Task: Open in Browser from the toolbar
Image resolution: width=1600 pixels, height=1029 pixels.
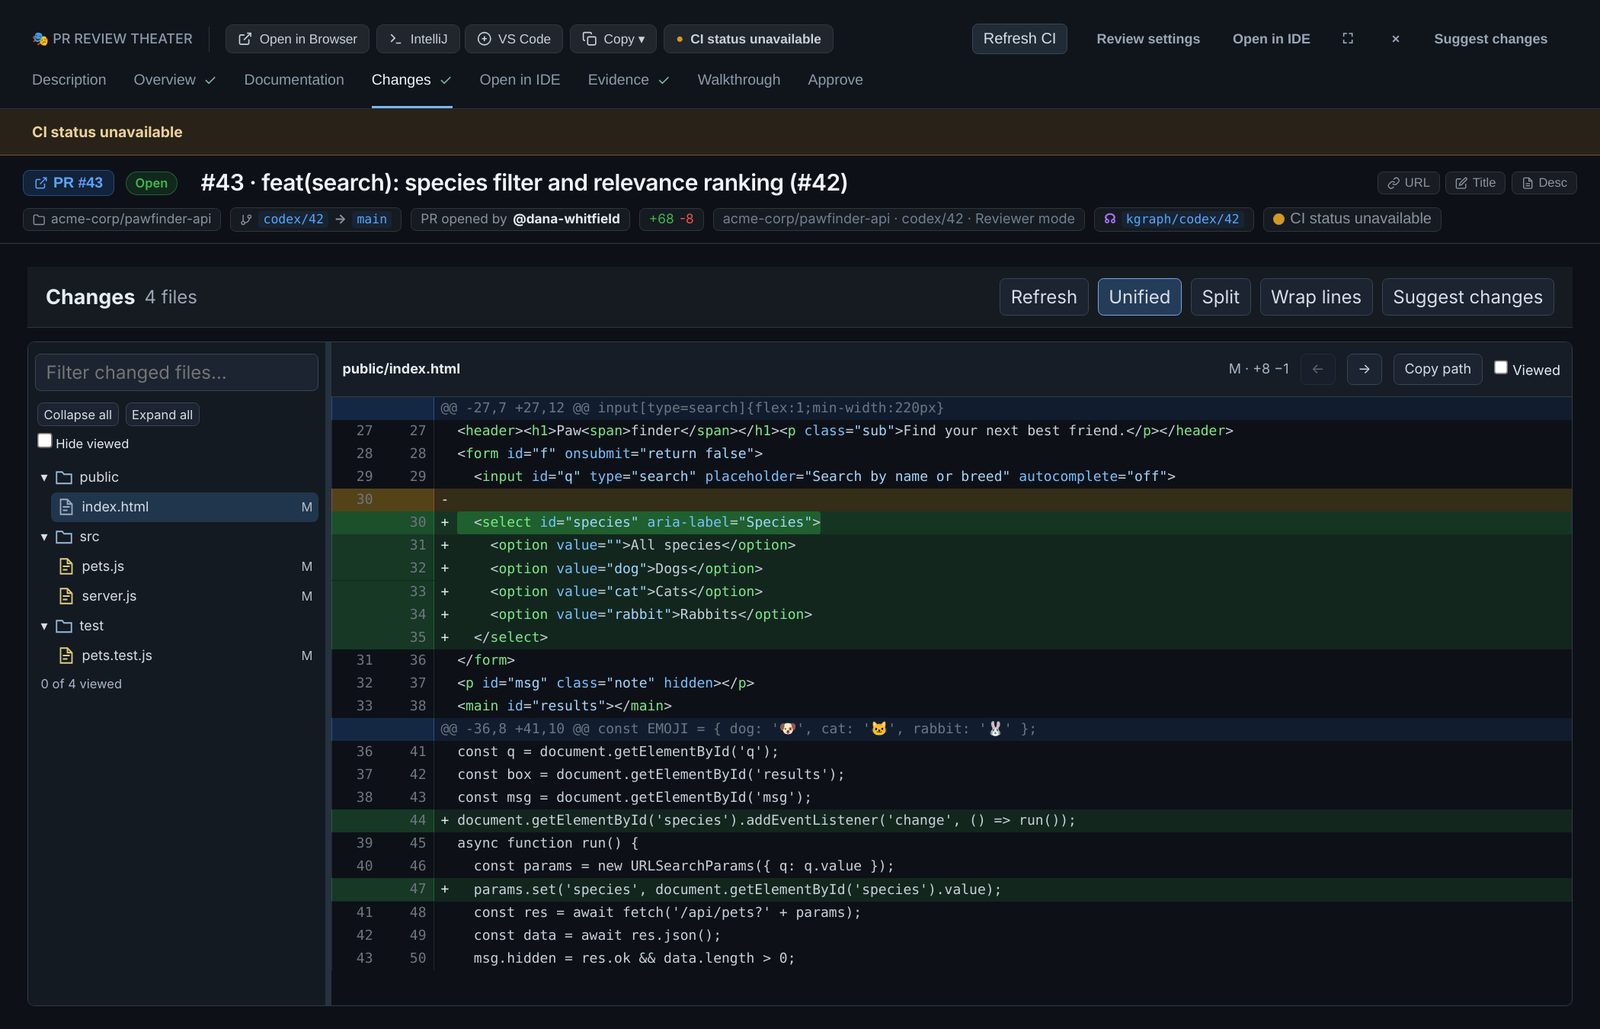Action: tap(297, 39)
